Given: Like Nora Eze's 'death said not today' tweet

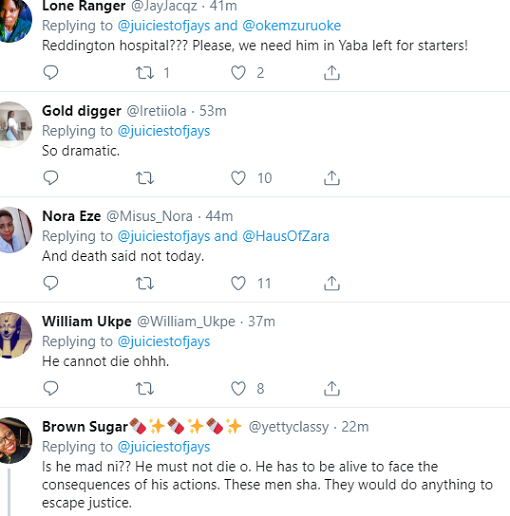Looking at the screenshot, I should pyautogui.click(x=238, y=283).
